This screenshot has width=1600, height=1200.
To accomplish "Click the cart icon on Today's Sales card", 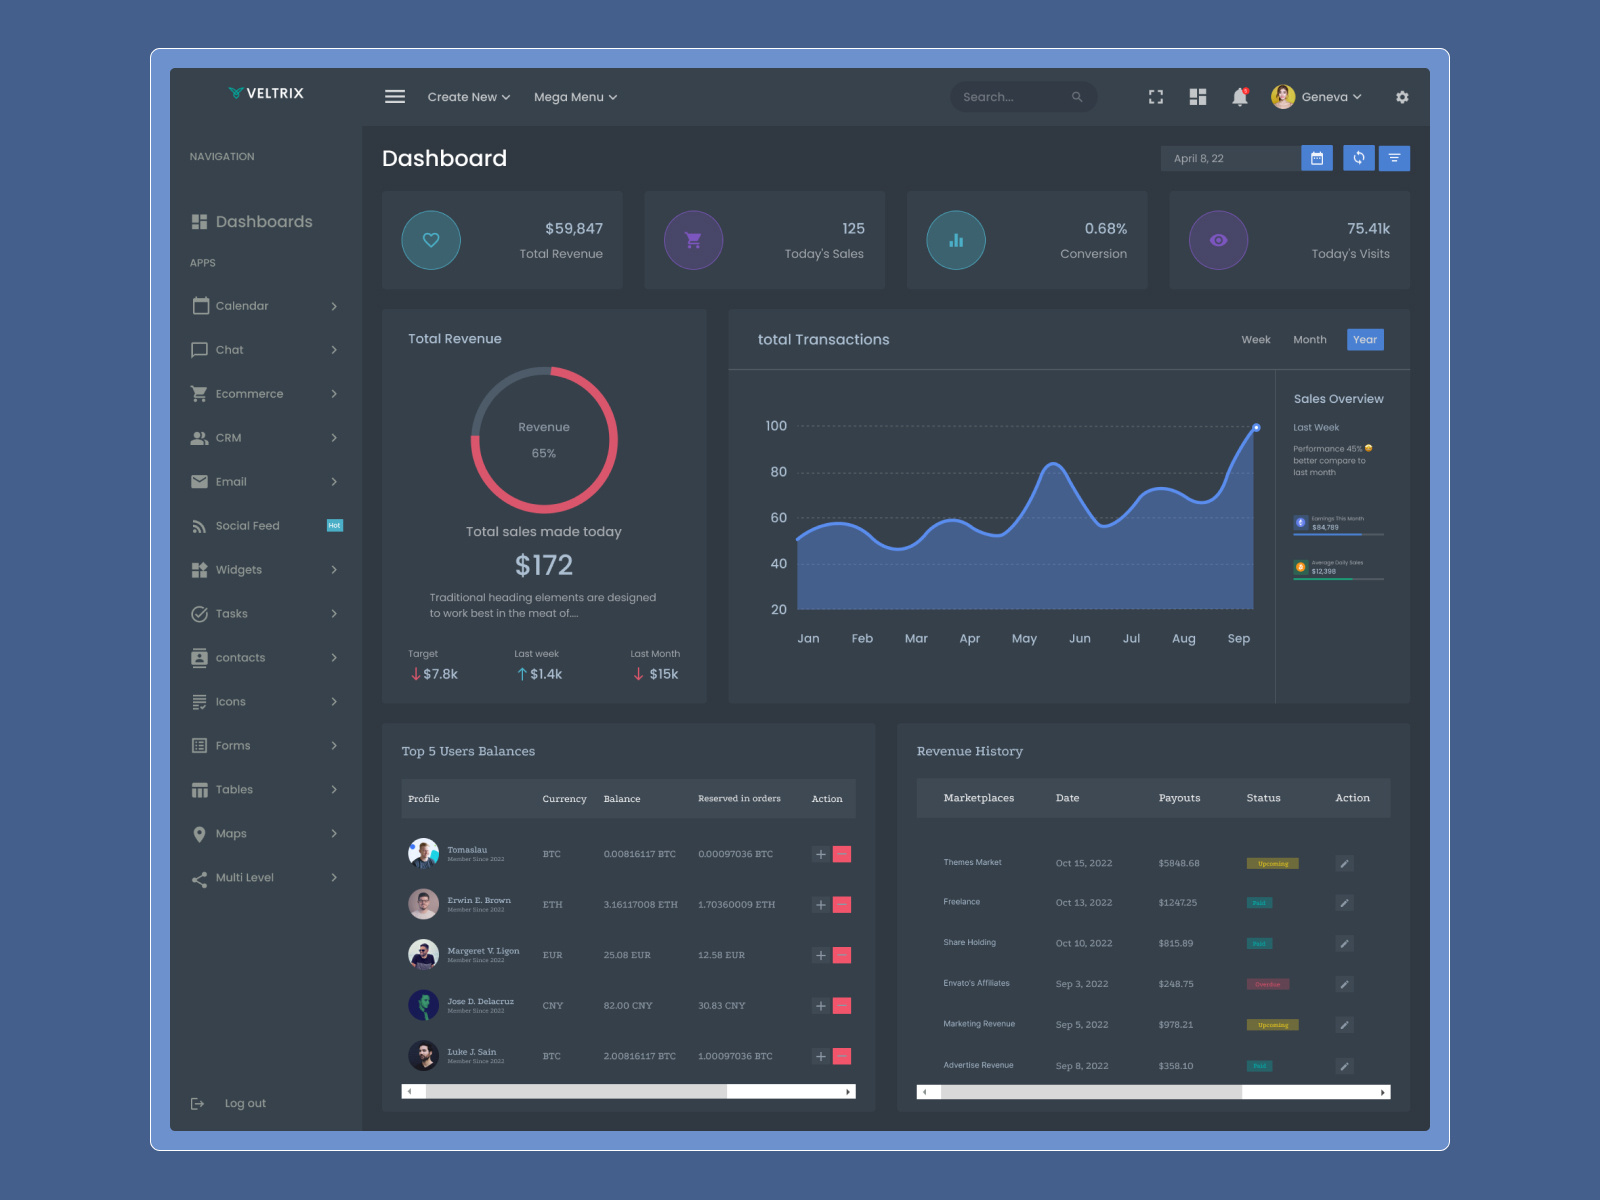I will point(693,240).
